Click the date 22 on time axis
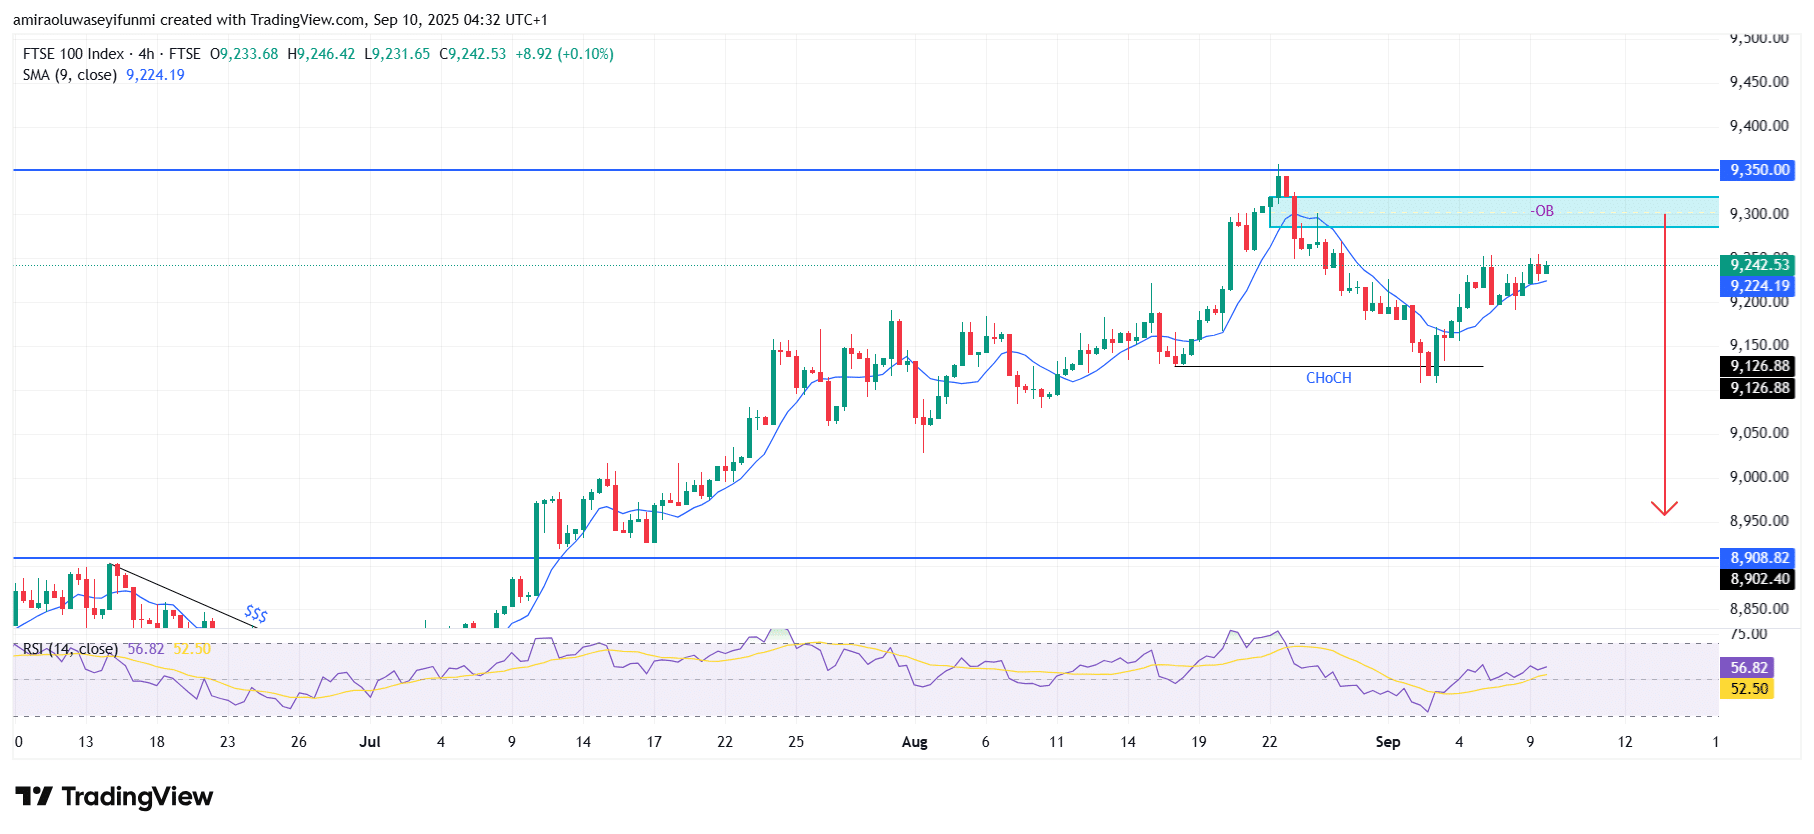 pos(1269,742)
